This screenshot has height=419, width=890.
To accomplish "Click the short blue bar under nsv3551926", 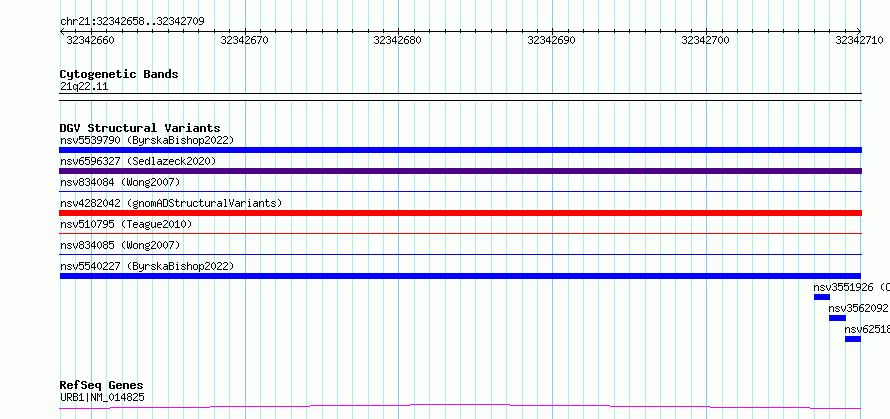I will tap(821, 297).
